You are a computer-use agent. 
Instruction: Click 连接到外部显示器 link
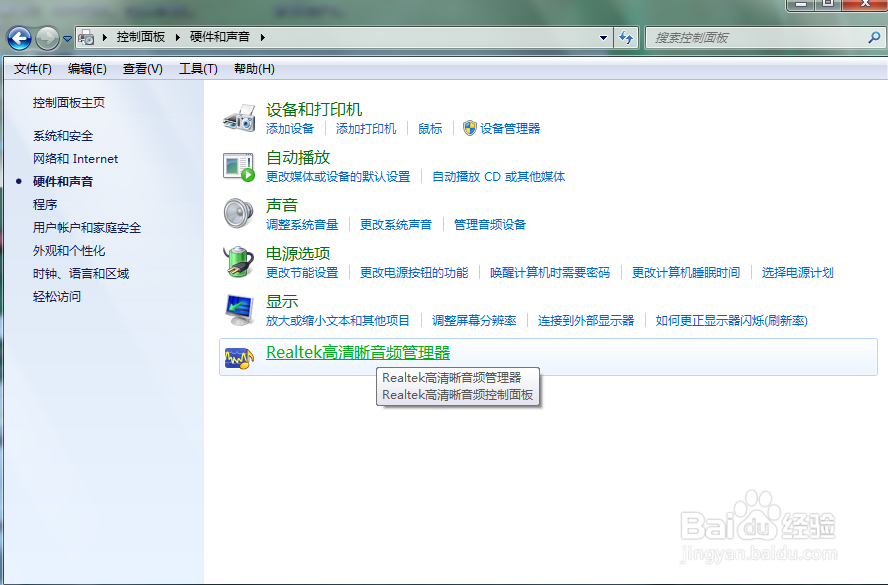click(586, 321)
